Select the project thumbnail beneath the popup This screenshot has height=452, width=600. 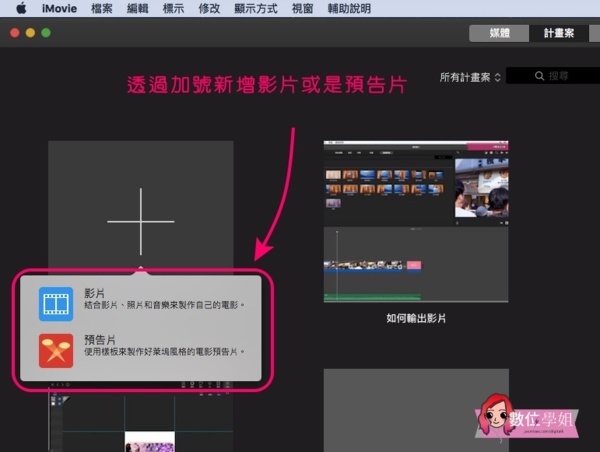(x=141, y=422)
